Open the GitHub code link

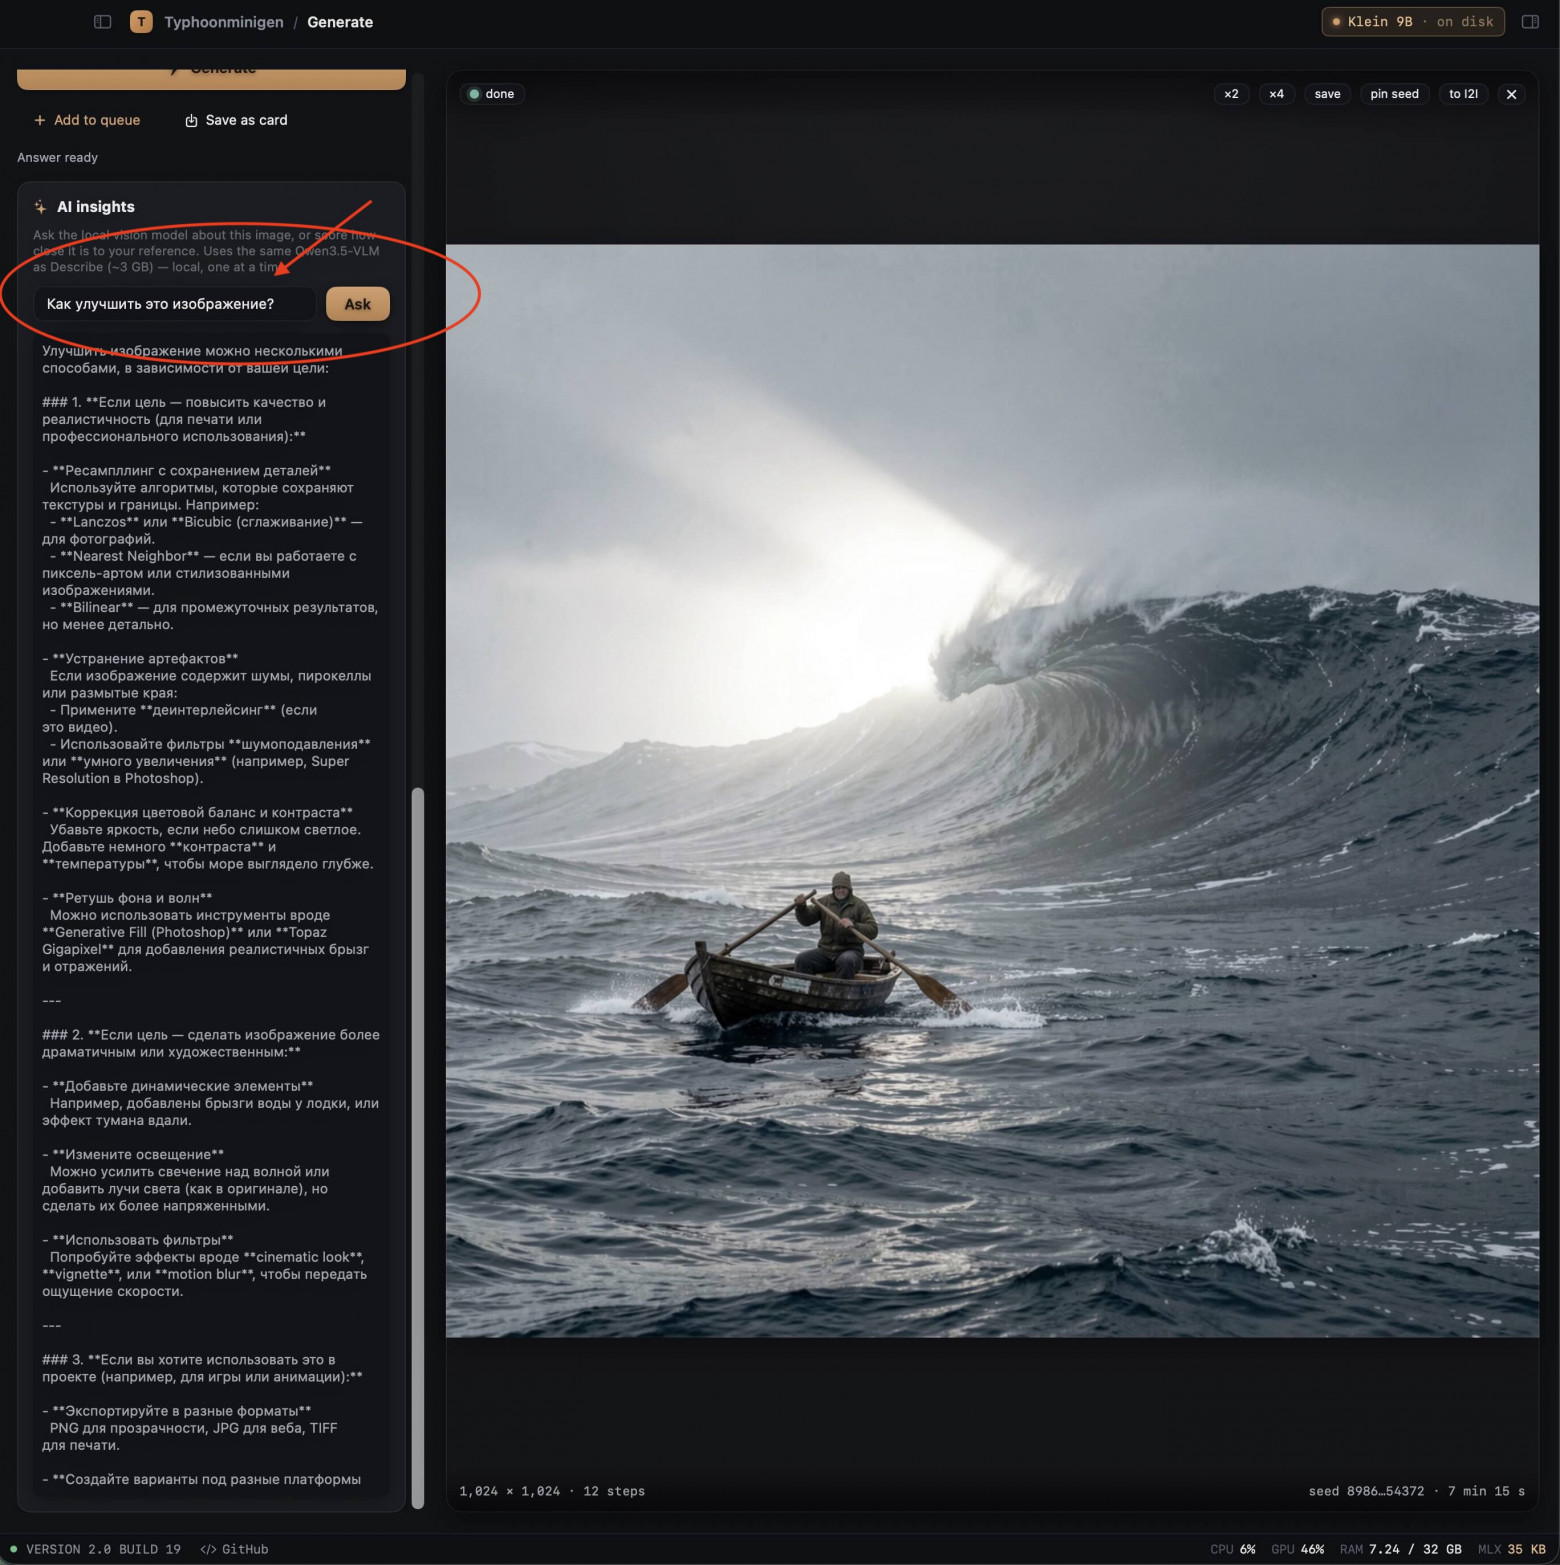pos(234,1549)
